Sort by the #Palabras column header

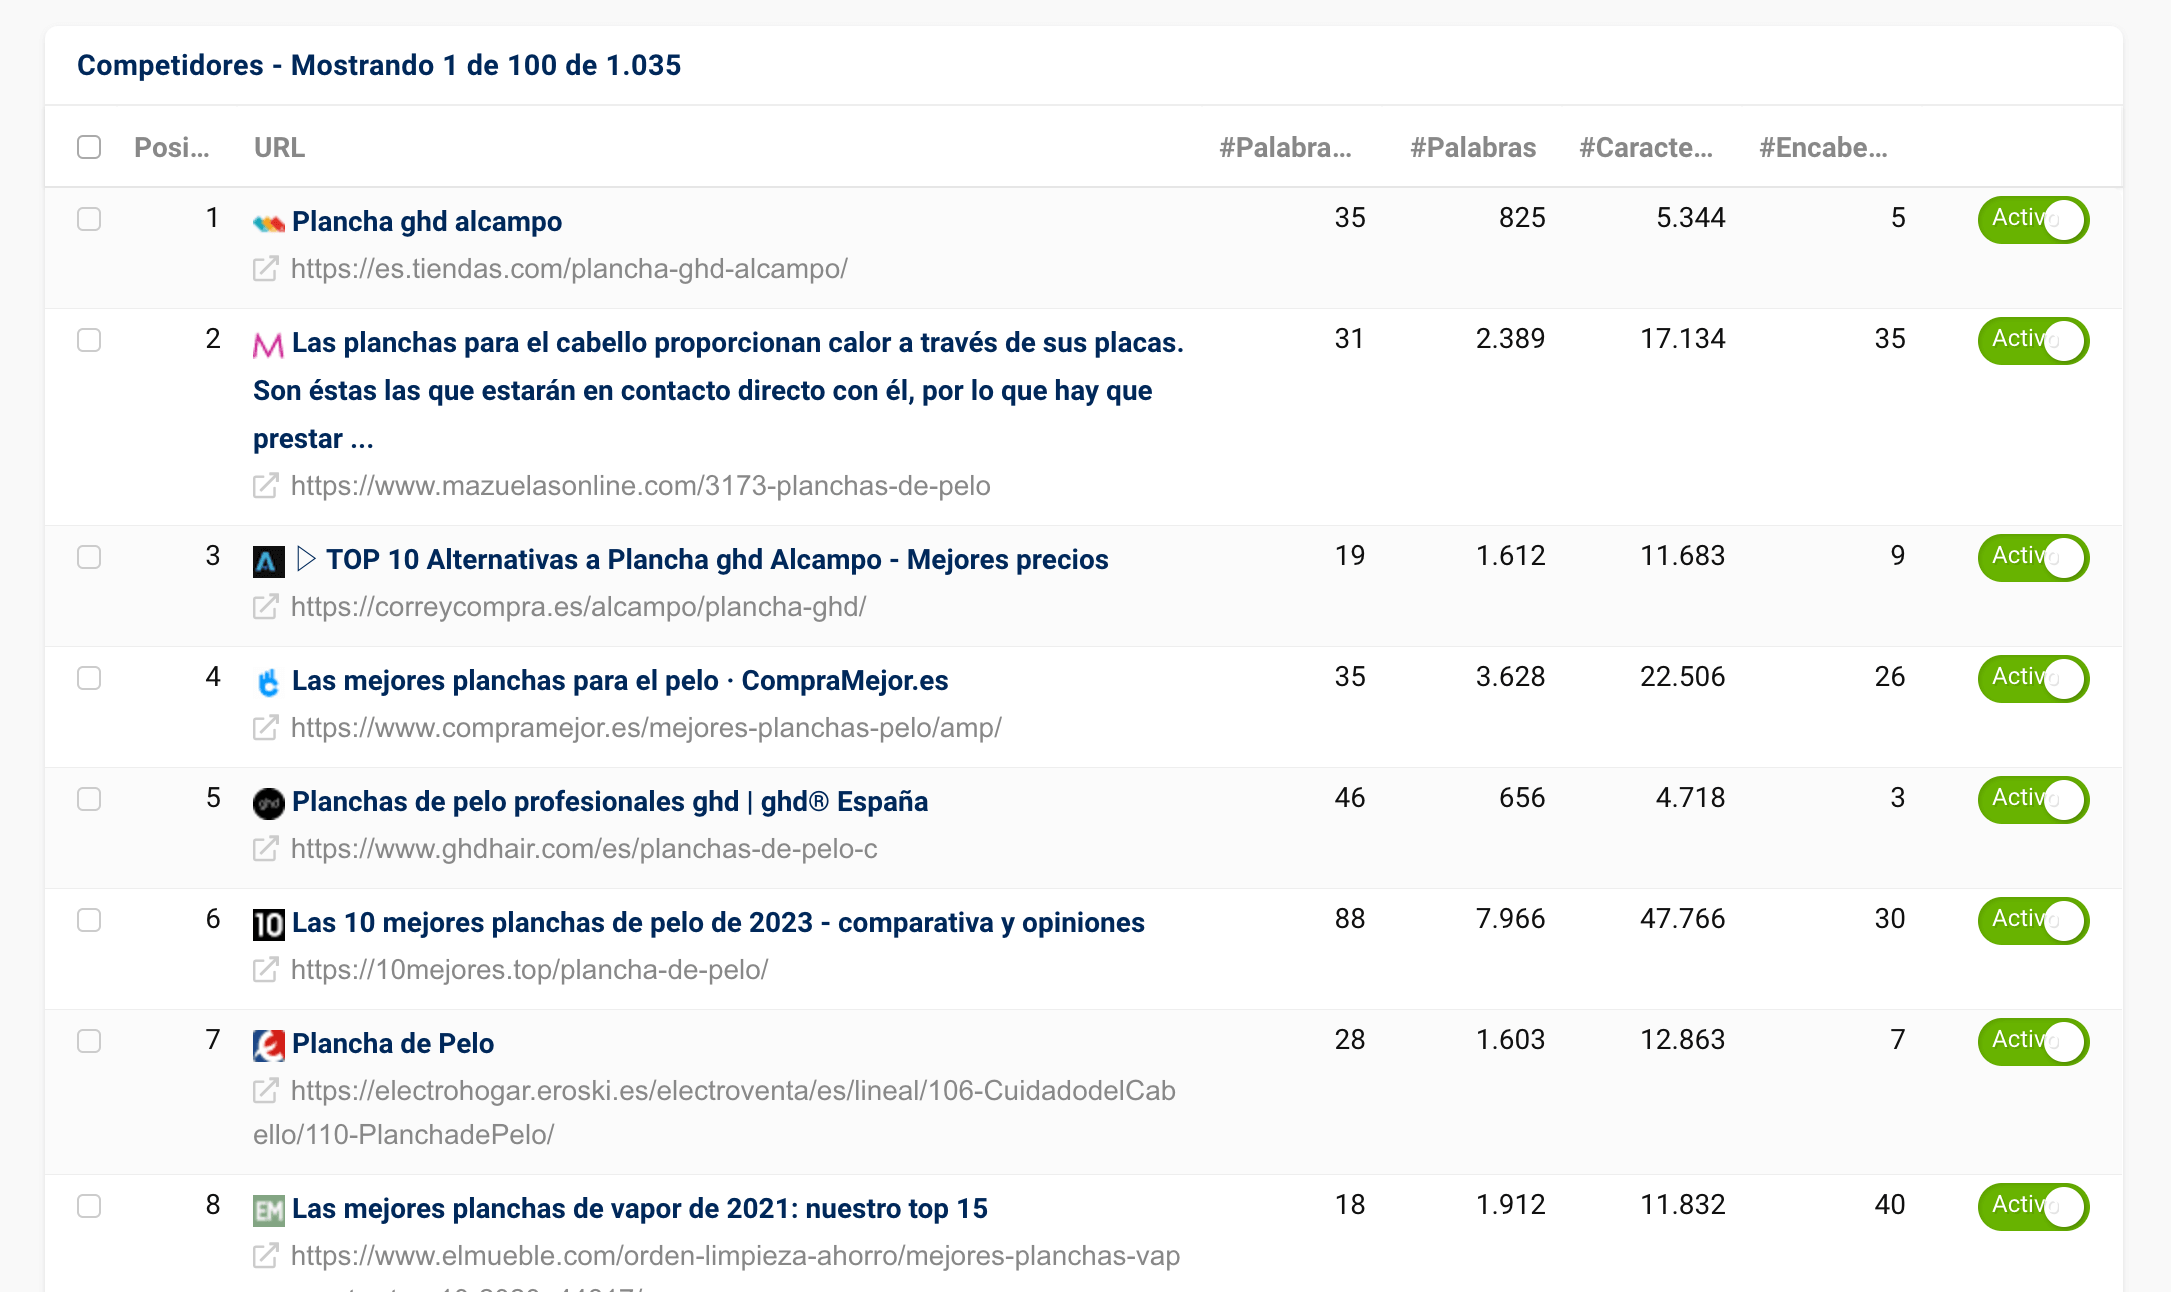pos(1472,147)
